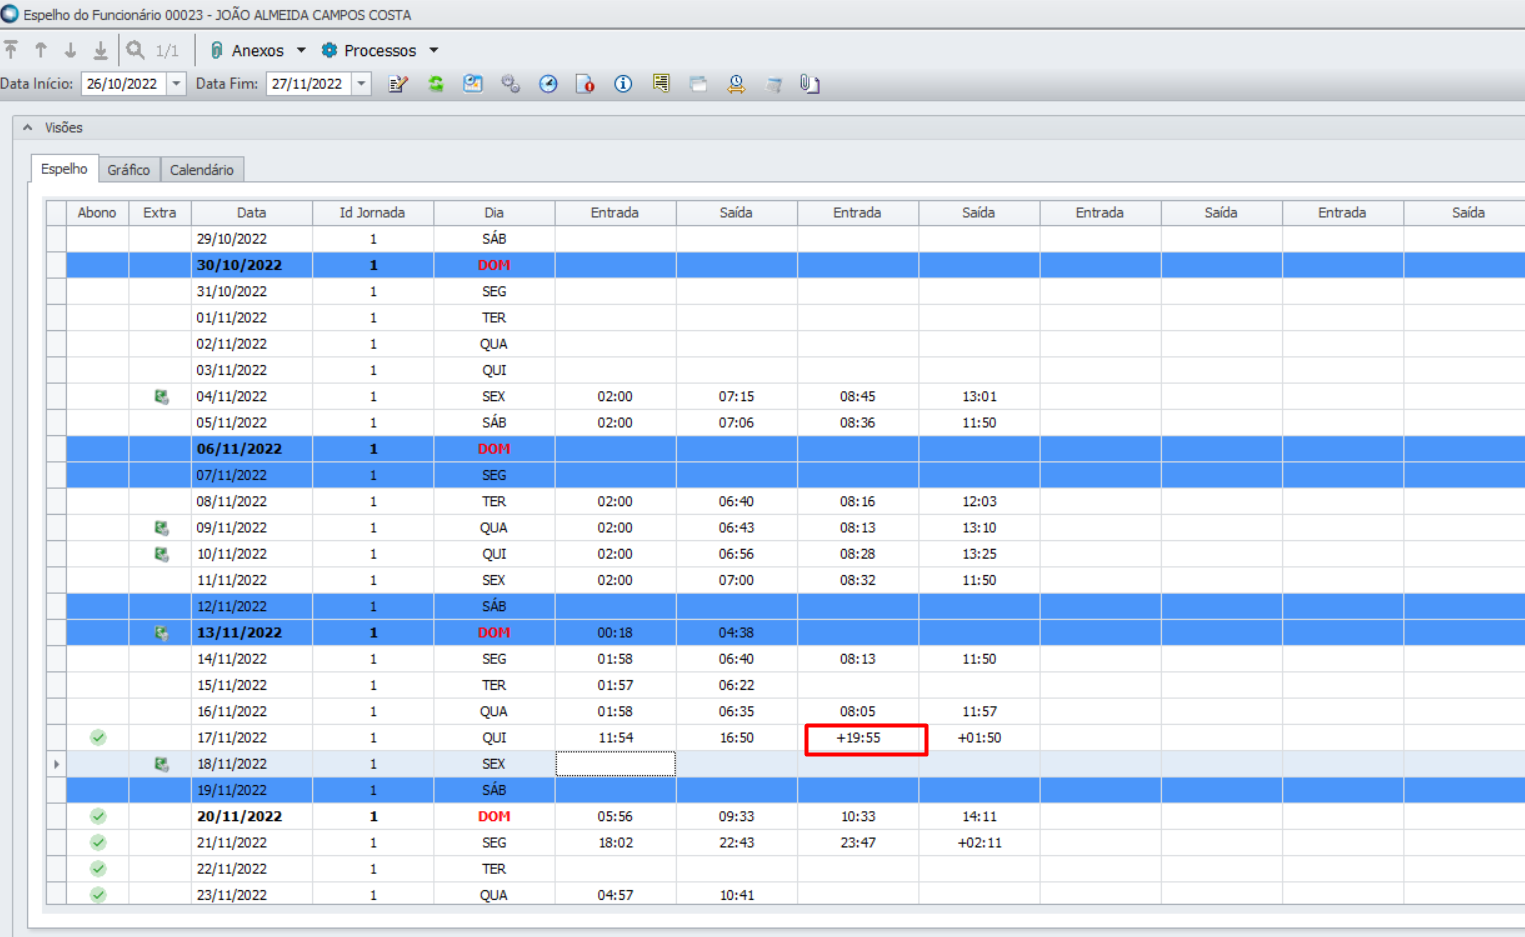The height and width of the screenshot is (937, 1525).
Task: Click the 23:47 Entrada on 21/11/2022
Action: click(858, 843)
